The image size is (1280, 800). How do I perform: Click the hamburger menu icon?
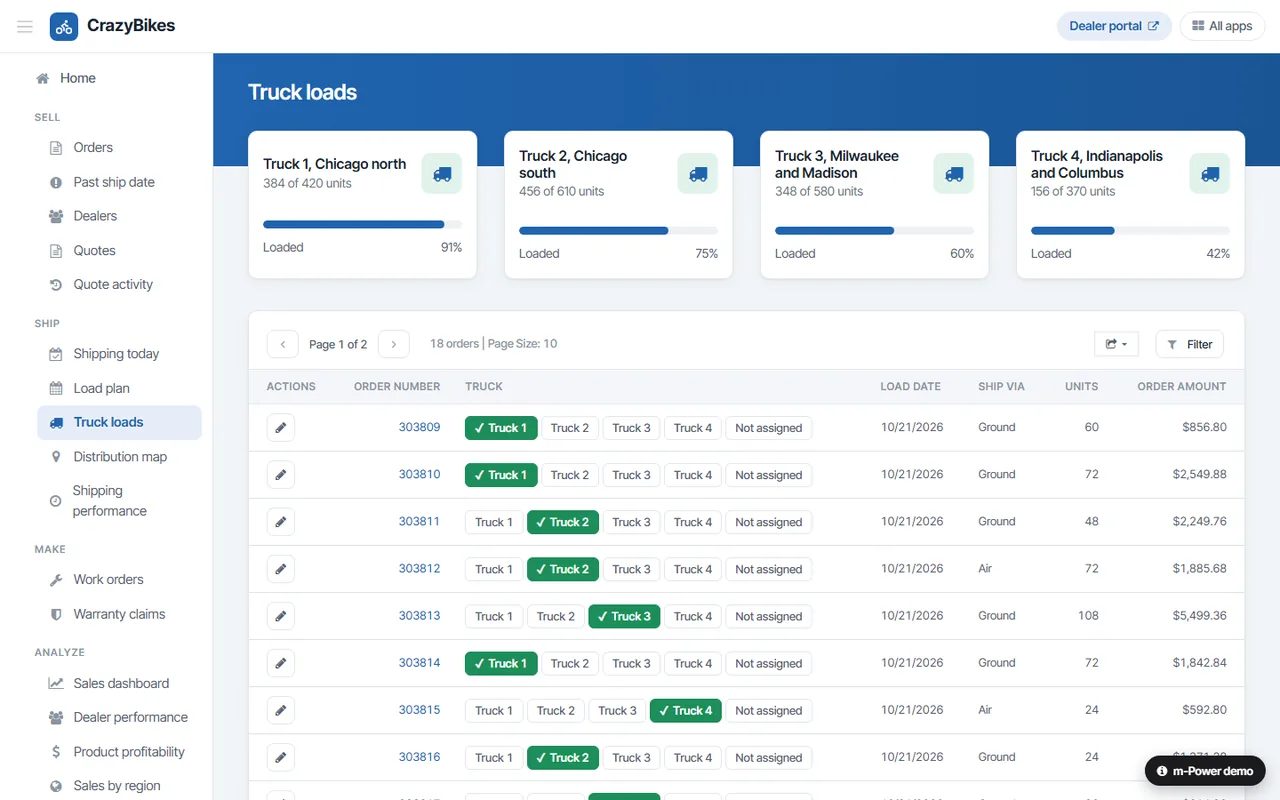click(x=25, y=26)
